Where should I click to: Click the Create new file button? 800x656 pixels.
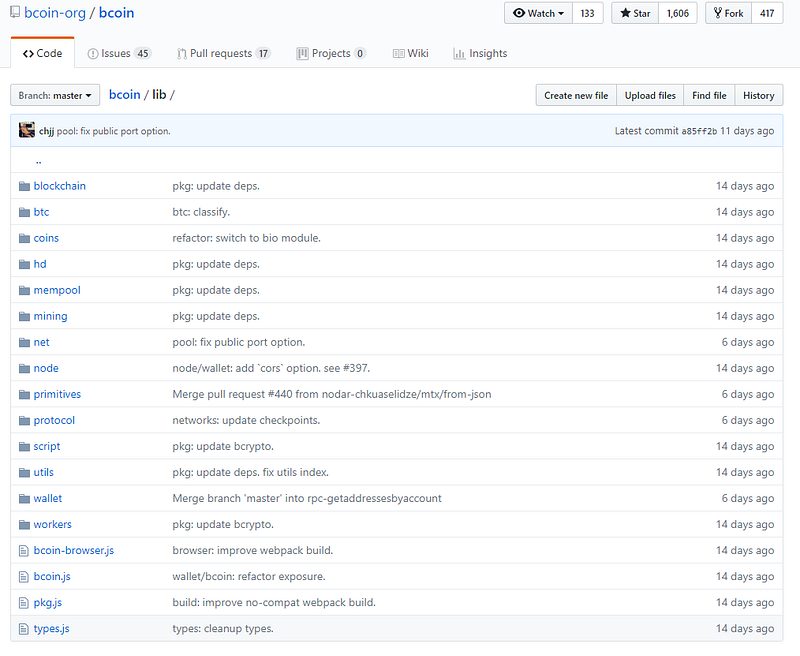point(576,96)
